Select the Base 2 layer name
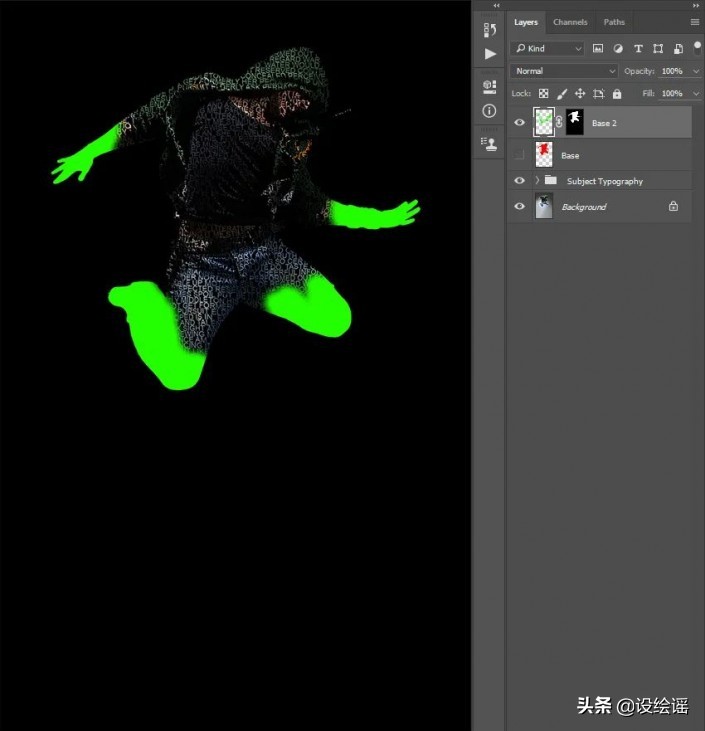Image resolution: width=705 pixels, height=731 pixels. (604, 123)
